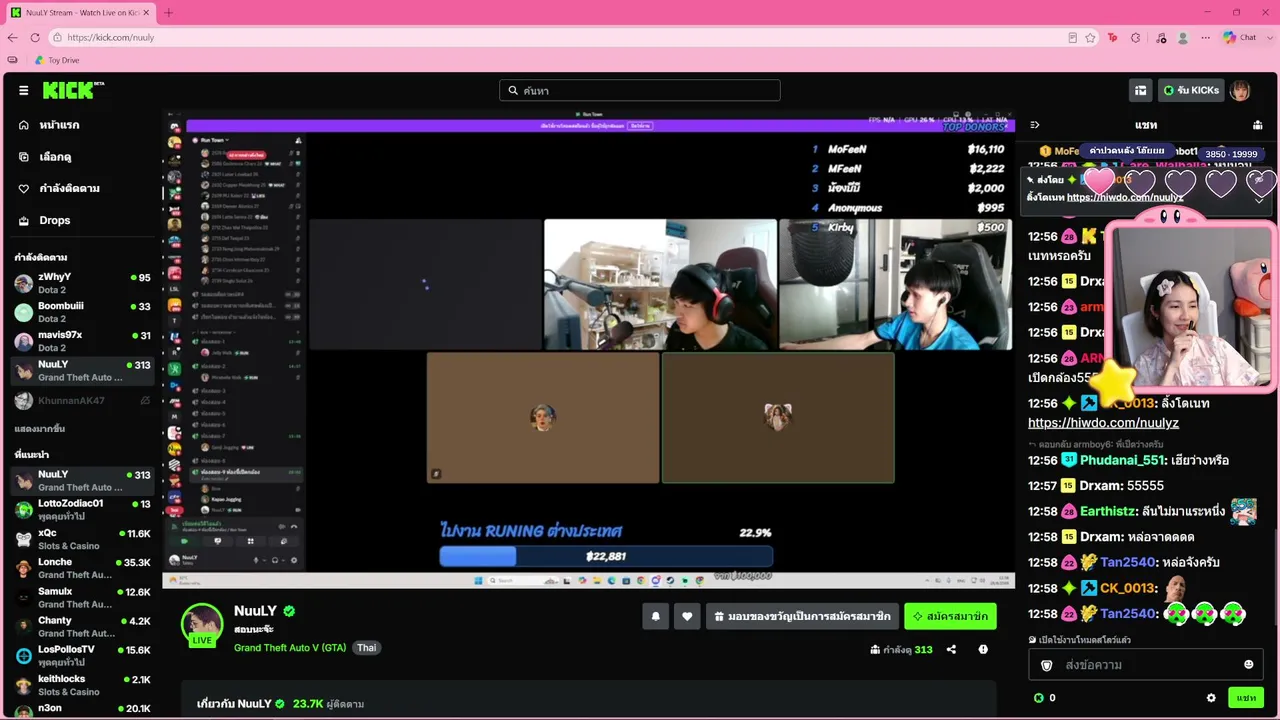
Task: Open recommended channel keithlocks
Action: (82, 685)
